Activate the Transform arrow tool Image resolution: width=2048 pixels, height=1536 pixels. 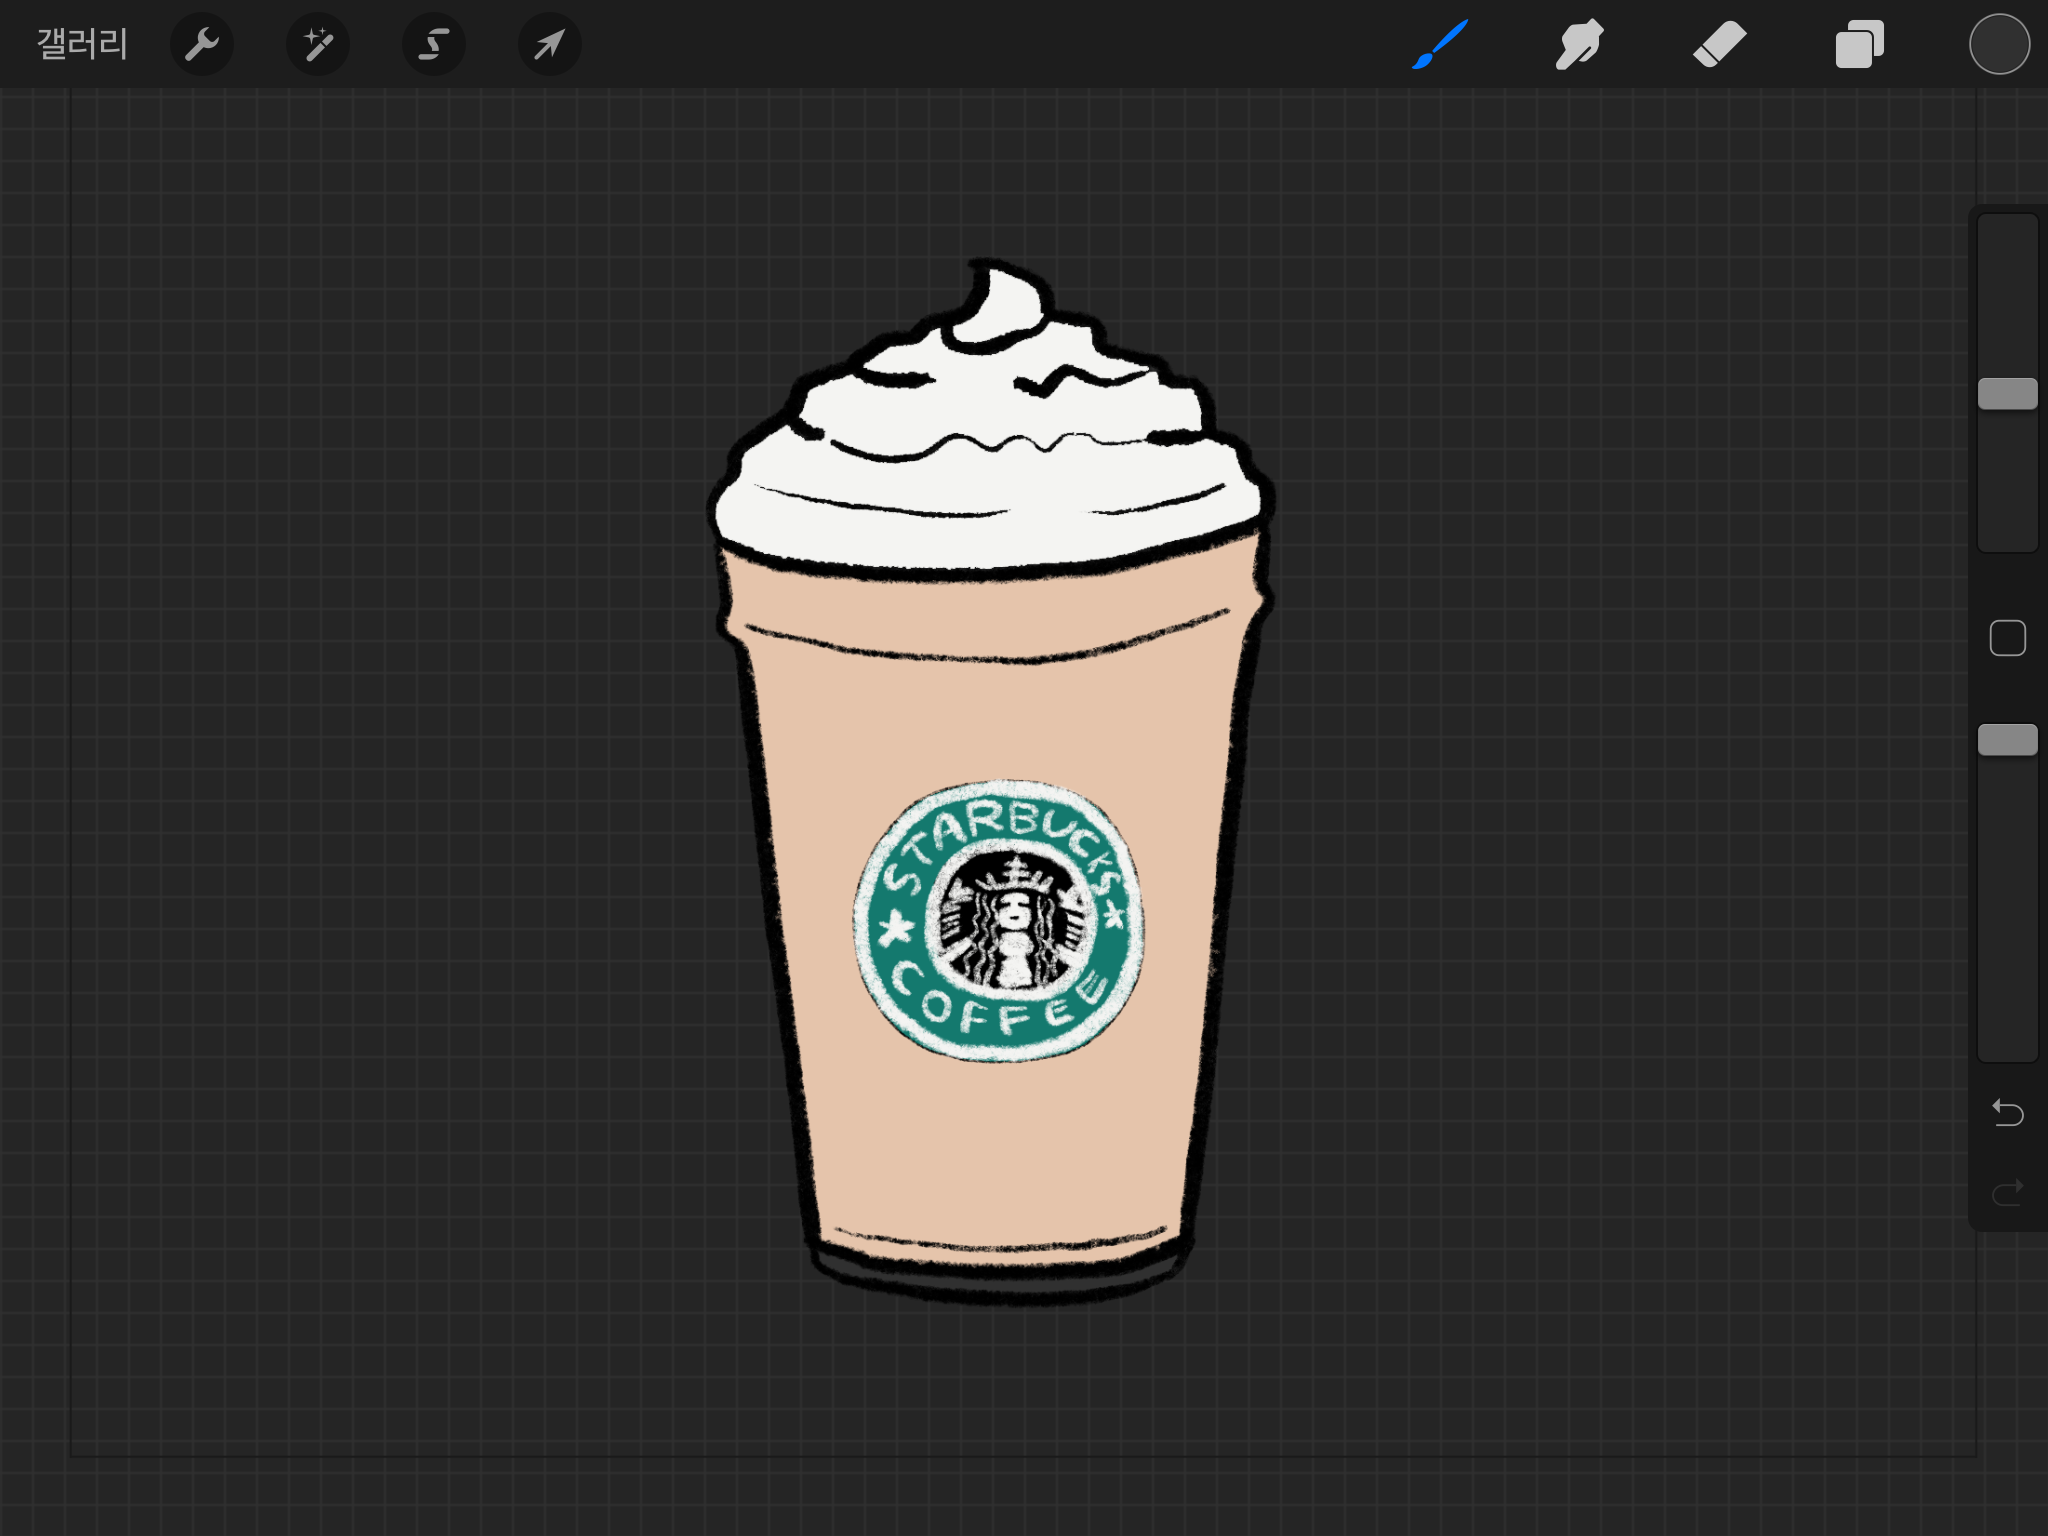click(x=549, y=44)
